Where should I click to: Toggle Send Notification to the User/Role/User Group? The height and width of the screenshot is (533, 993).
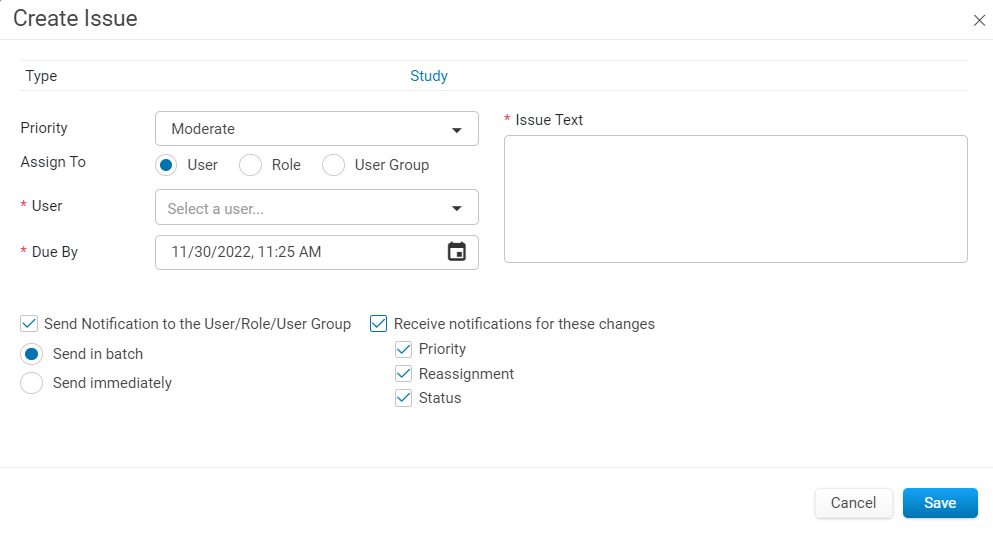point(29,323)
